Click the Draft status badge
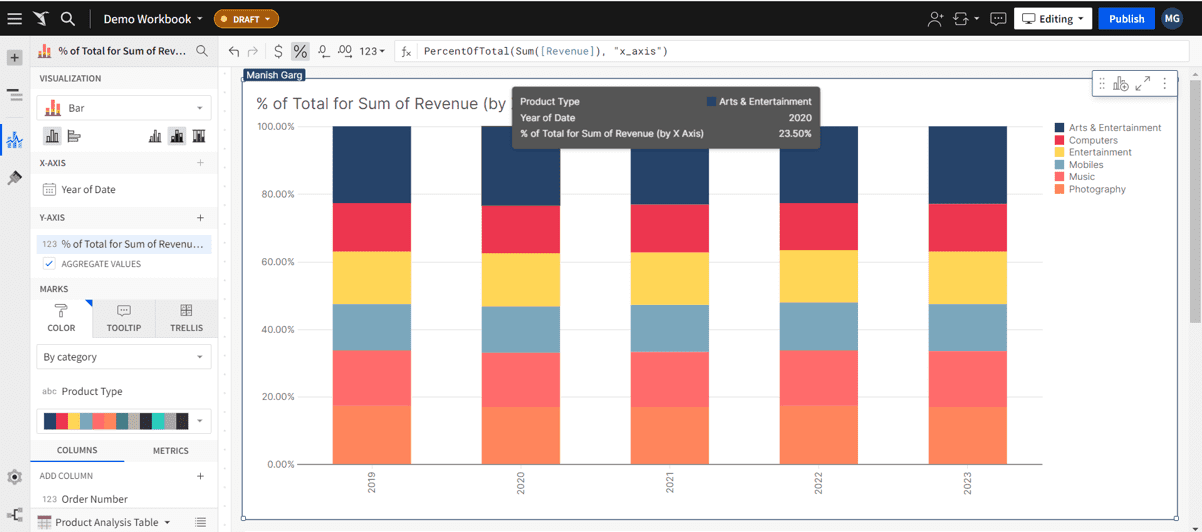The height and width of the screenshot is (532, 1202). click(x=246, y=19)
